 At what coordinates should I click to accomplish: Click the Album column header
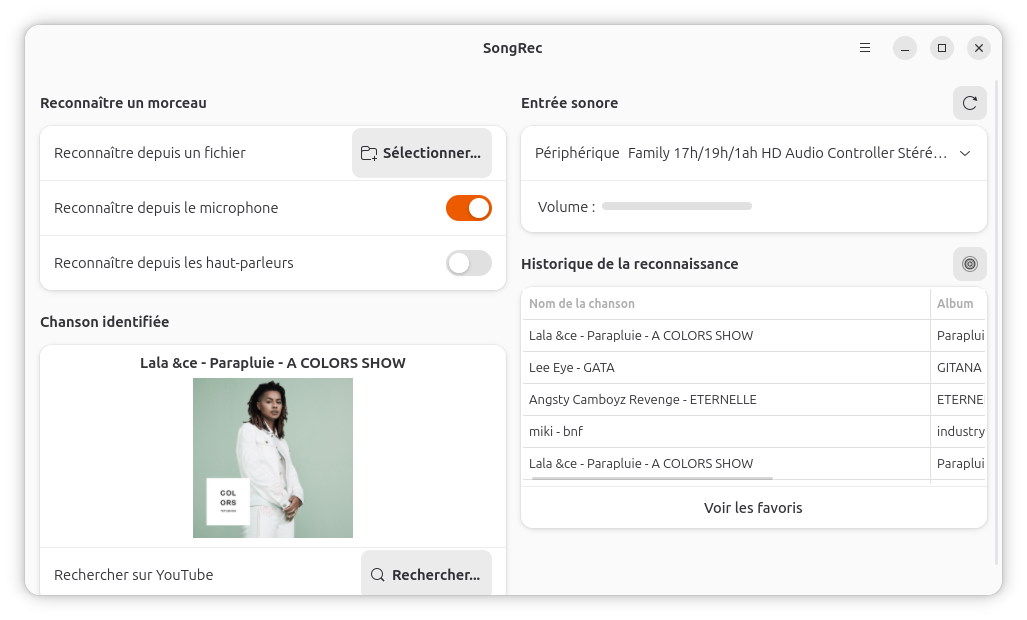click(x=955, y=304)
